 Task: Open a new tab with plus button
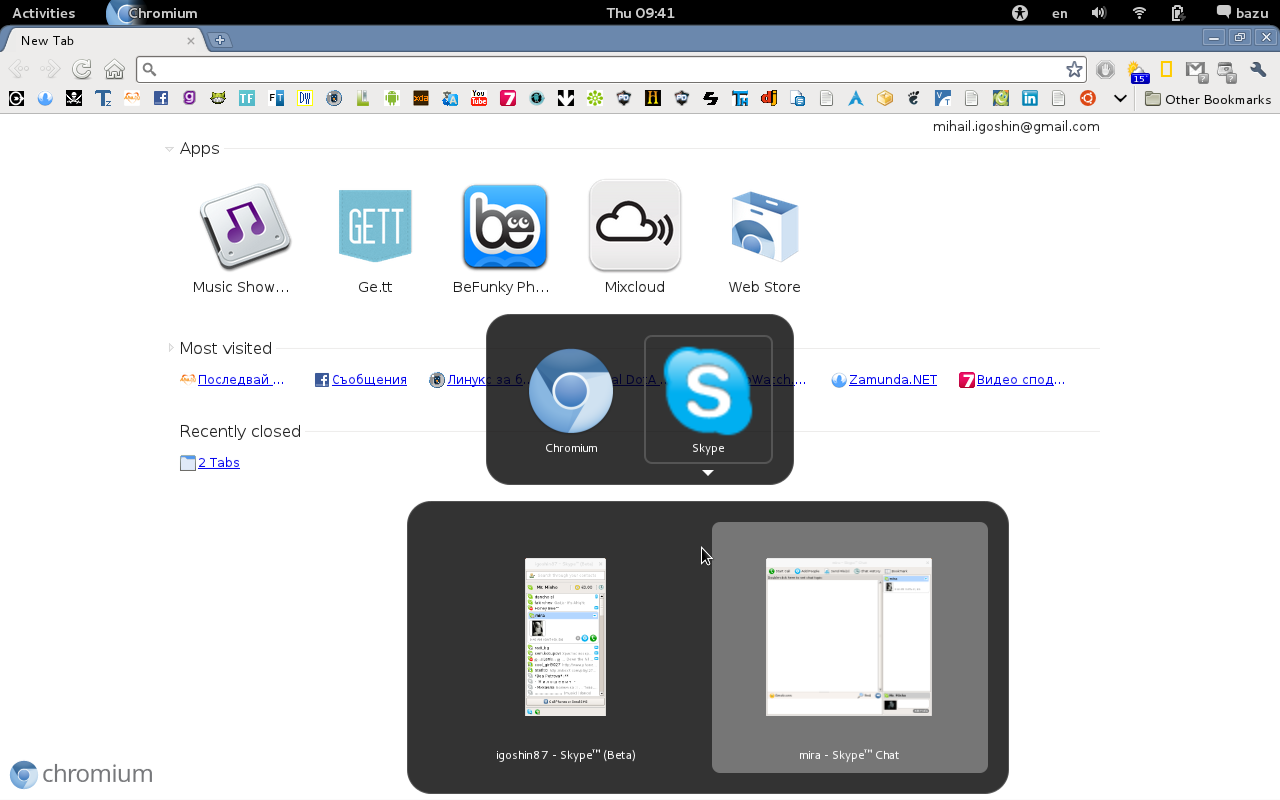pos(220,40)
